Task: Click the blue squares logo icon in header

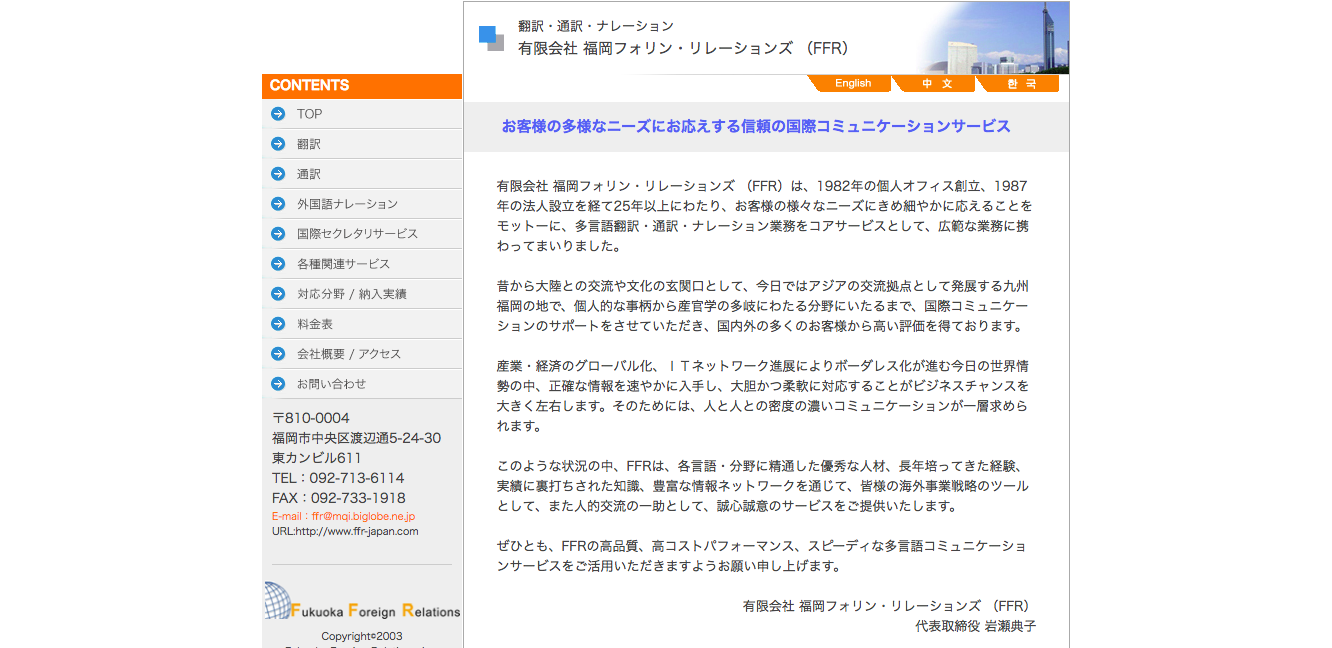Action: pos(491,38)
